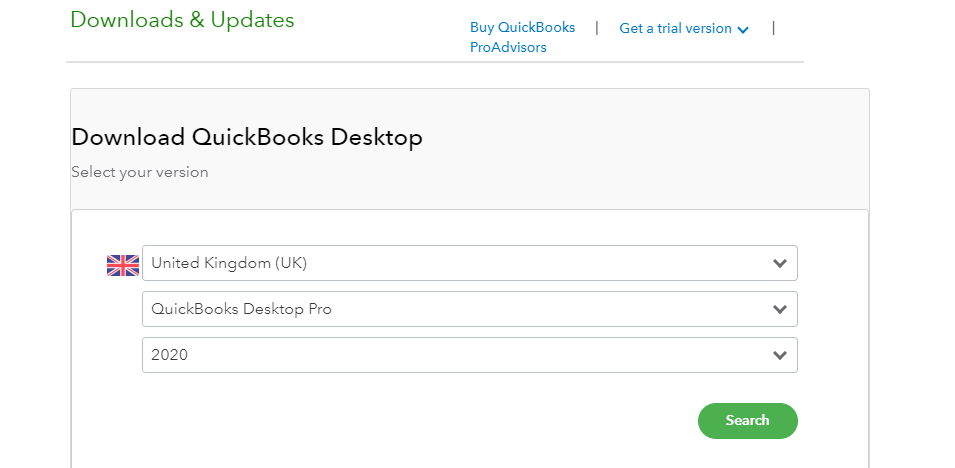Open the Get a trial version menu
The height and width of the screenshot is (468, 955).
[x=676, y=28]
